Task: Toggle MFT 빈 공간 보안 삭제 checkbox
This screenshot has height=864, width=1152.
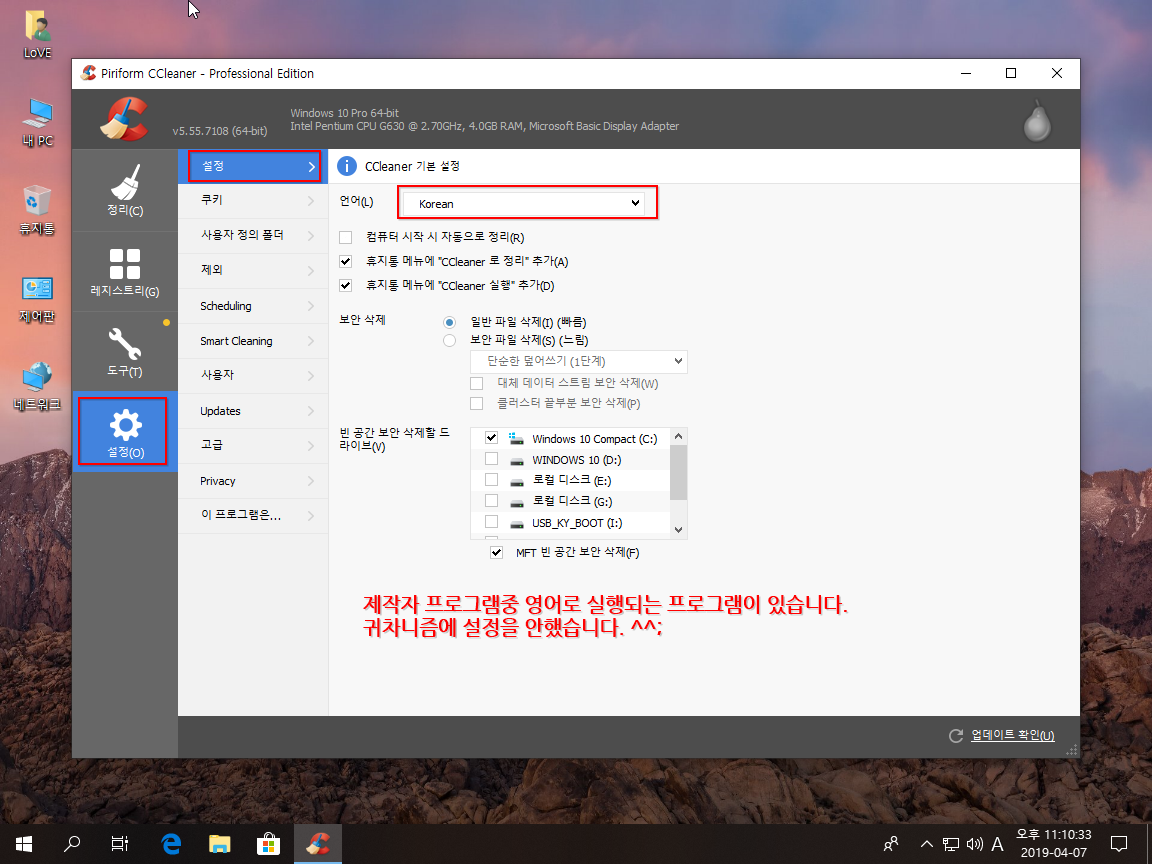Action: tap(497, 552)
